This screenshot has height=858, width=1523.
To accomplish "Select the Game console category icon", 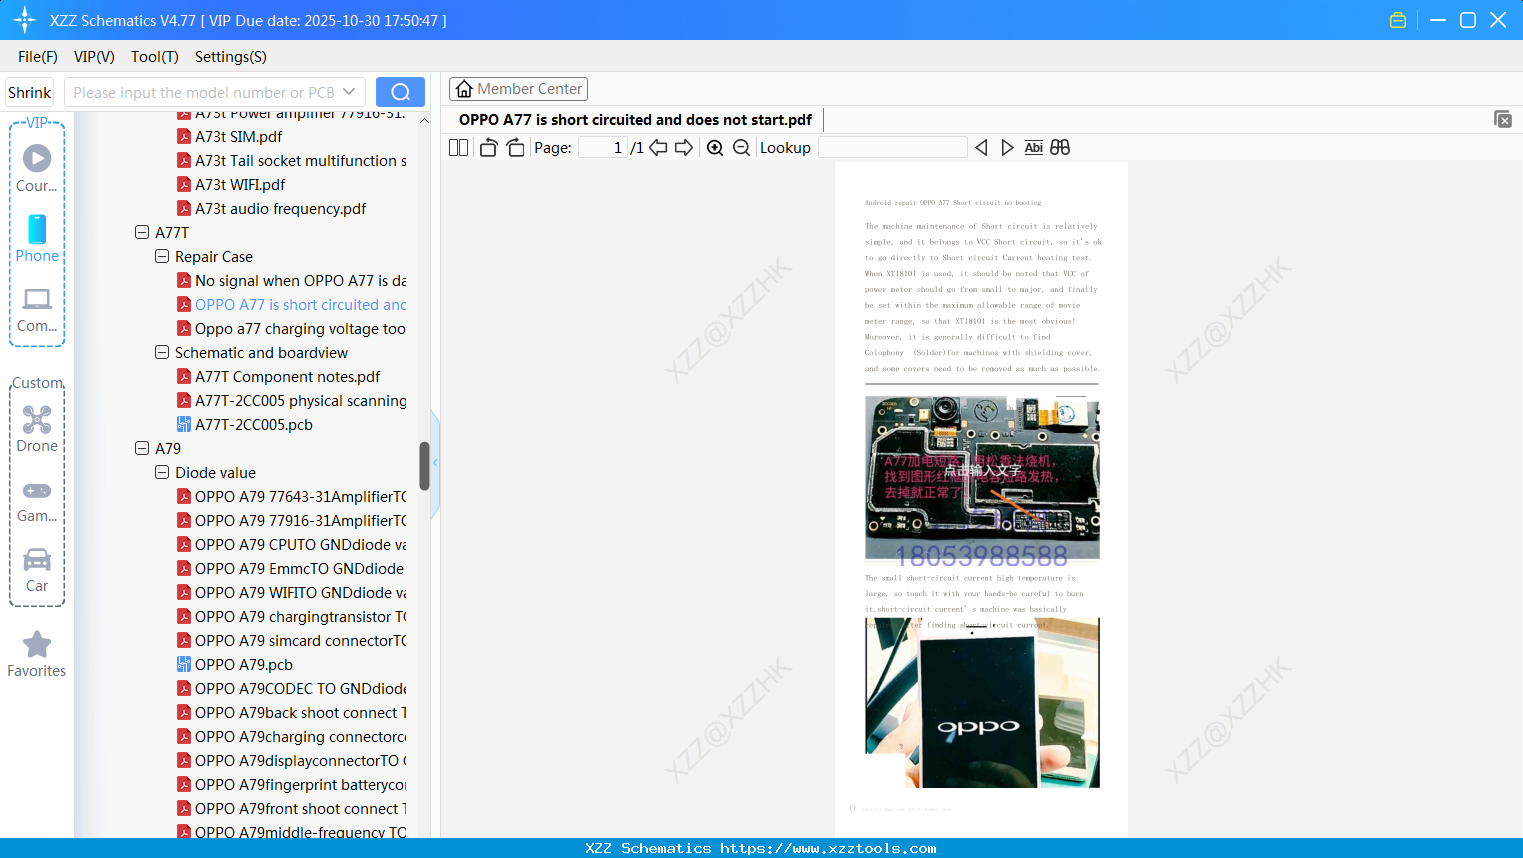I will click(x=37, y=501).
